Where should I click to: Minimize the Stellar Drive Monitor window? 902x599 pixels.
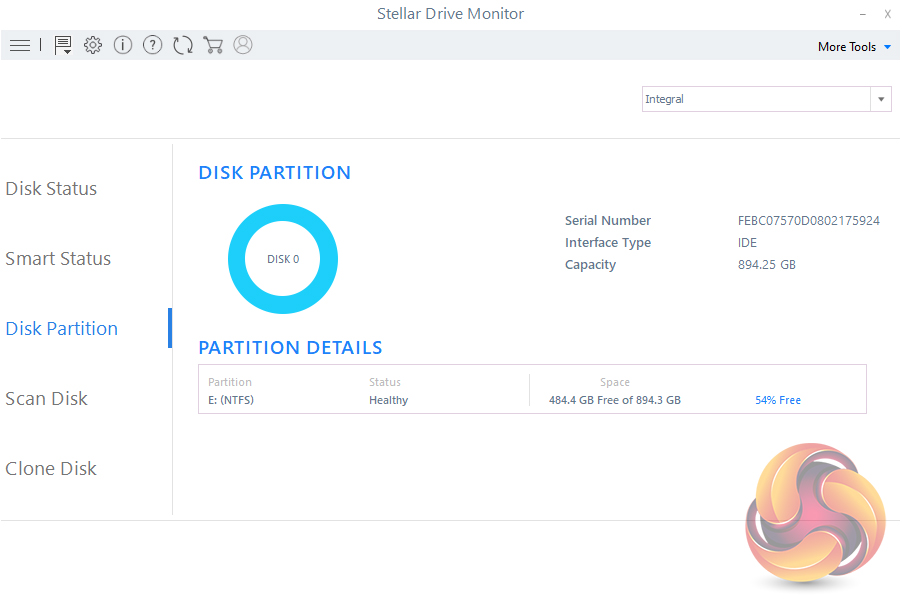[863, 14]
